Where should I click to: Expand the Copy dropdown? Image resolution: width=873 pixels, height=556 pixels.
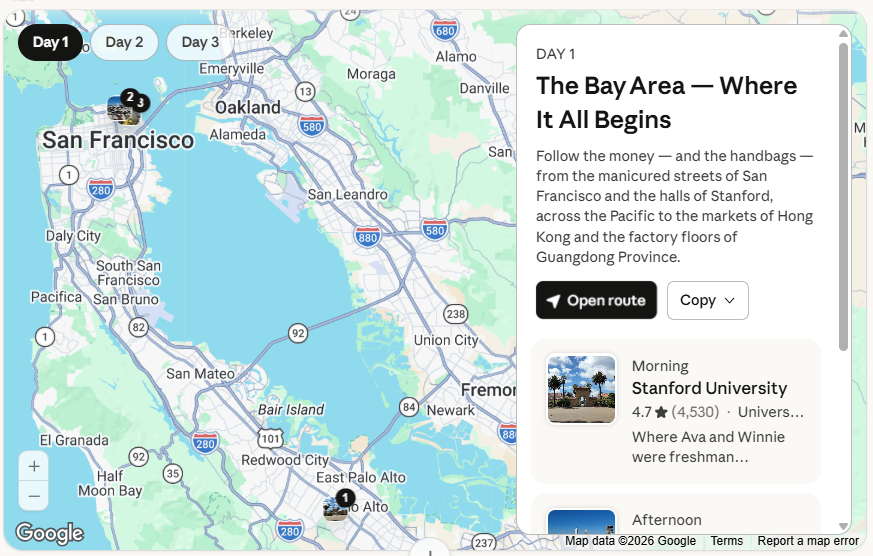point(707,301)
